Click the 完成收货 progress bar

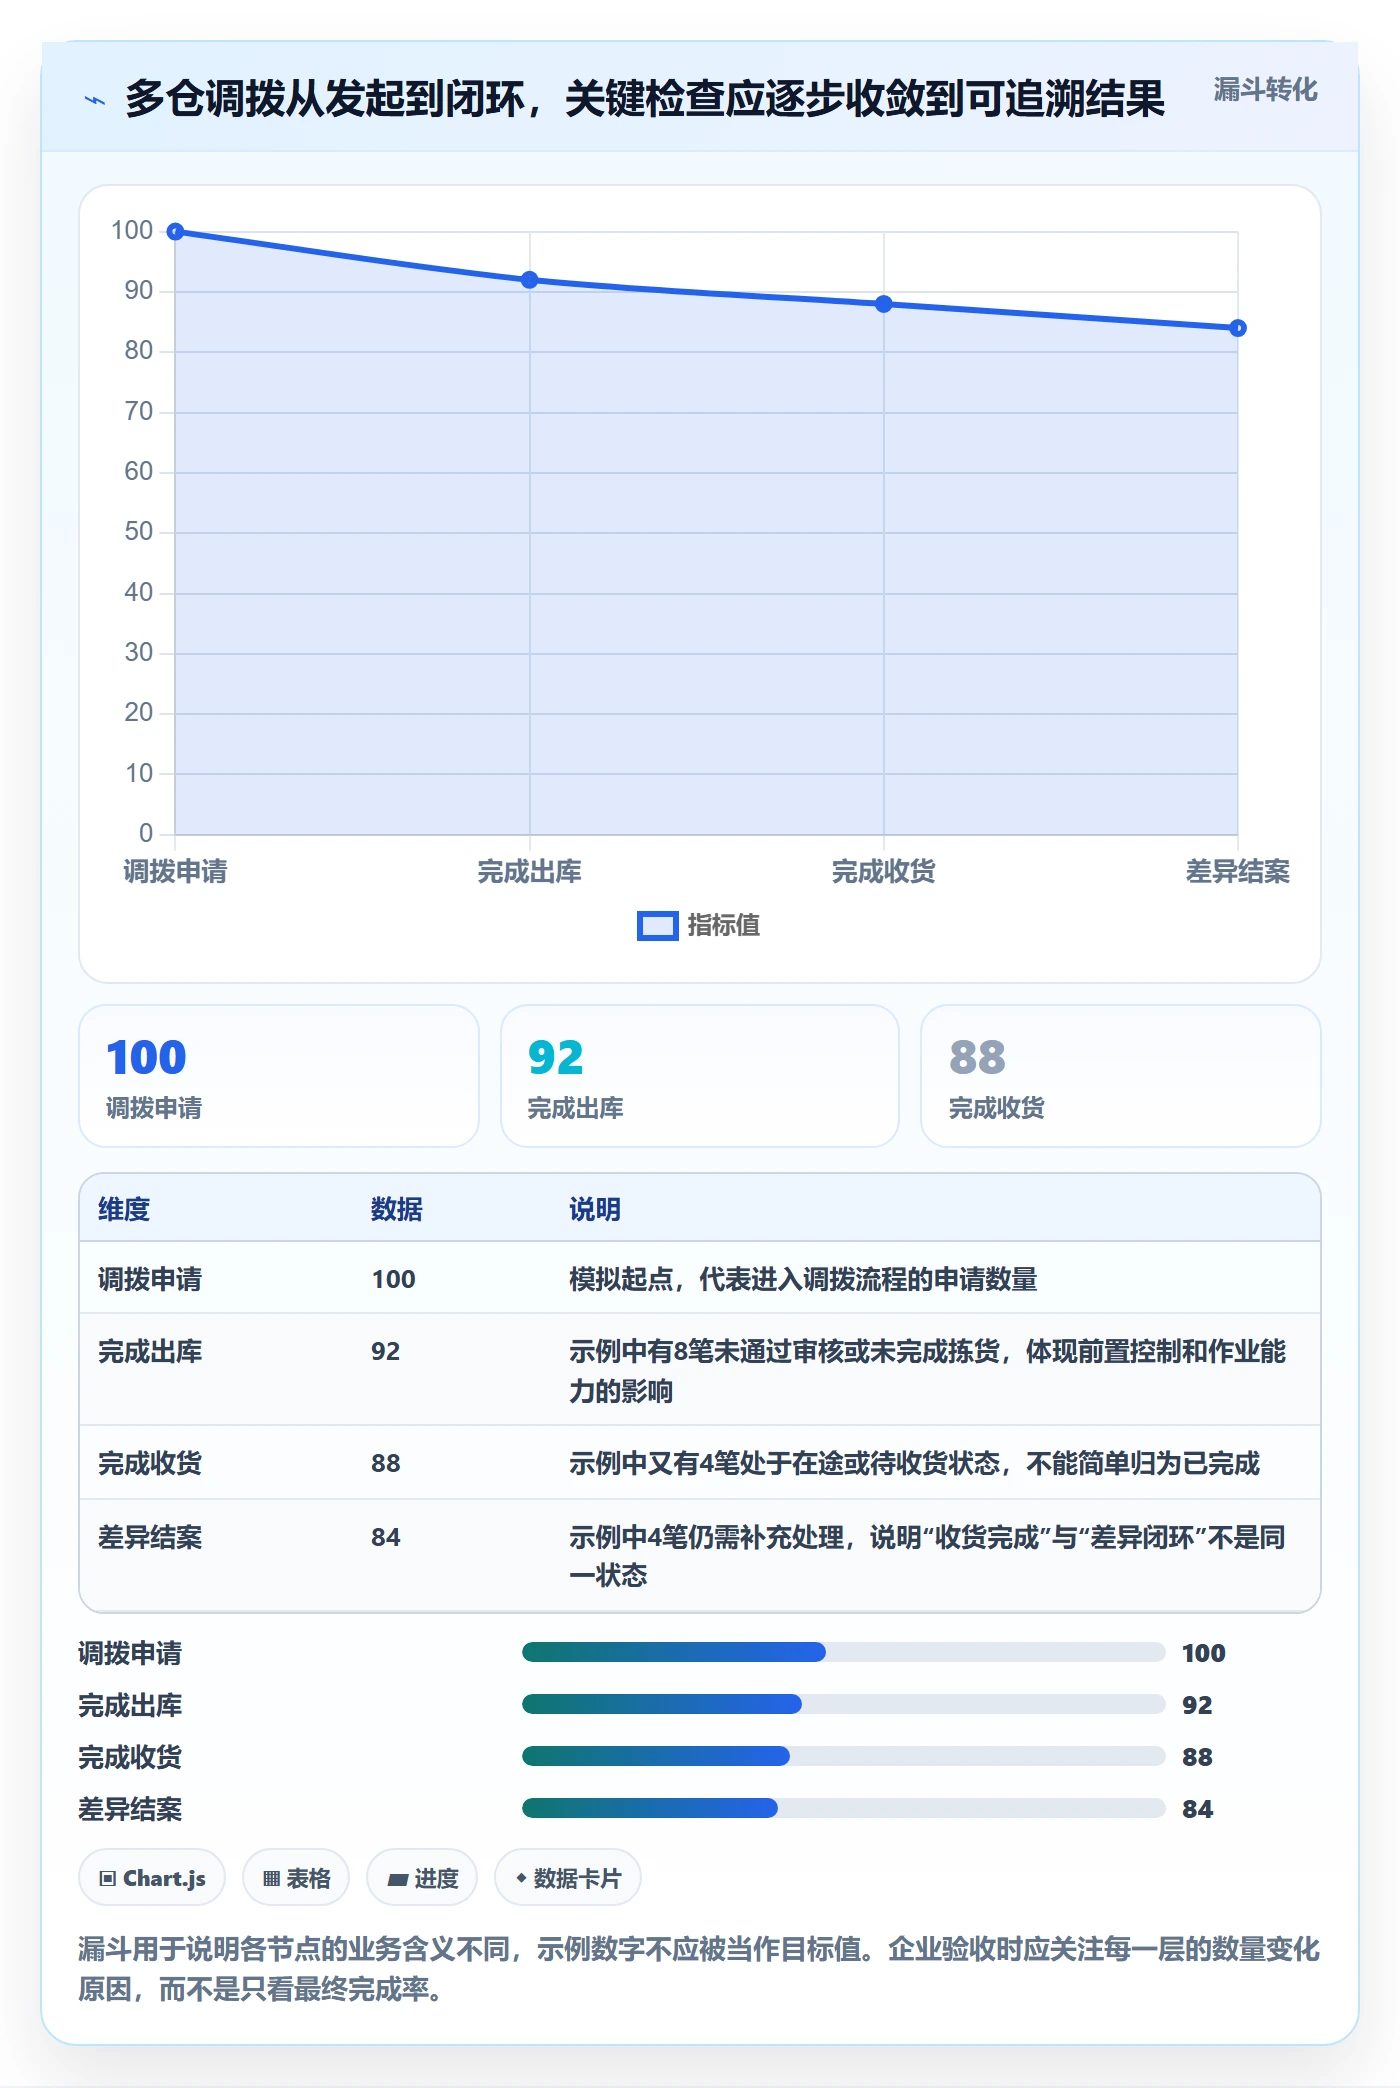843,1756
